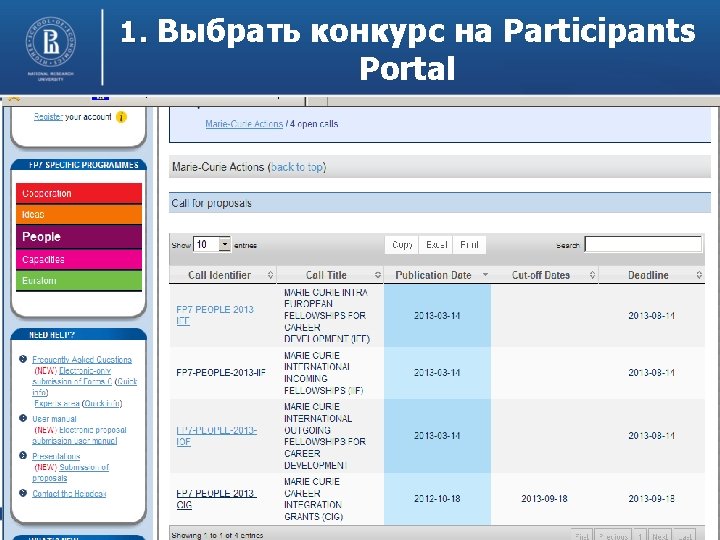Screen dimensions: 720x540
Task: Sort by the Cut-off Dates column
Action: coord(545,275)
